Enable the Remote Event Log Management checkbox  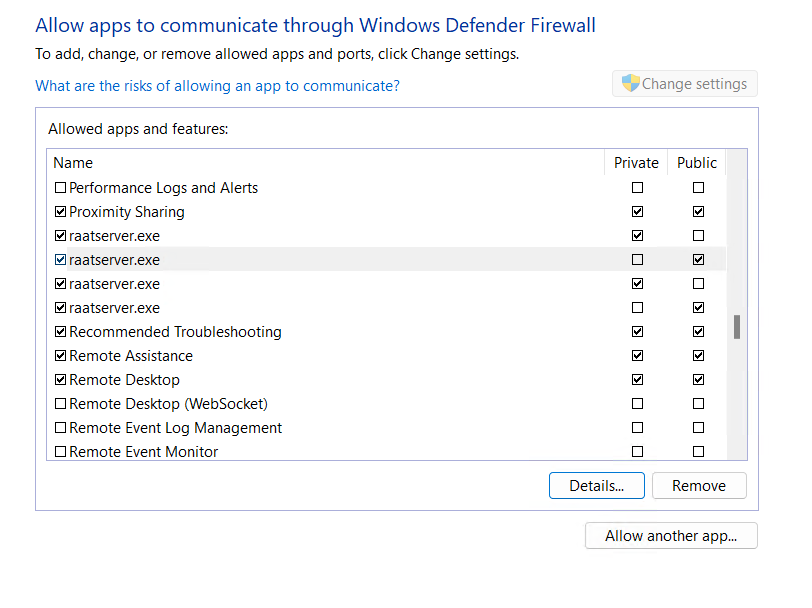(61, 428)
